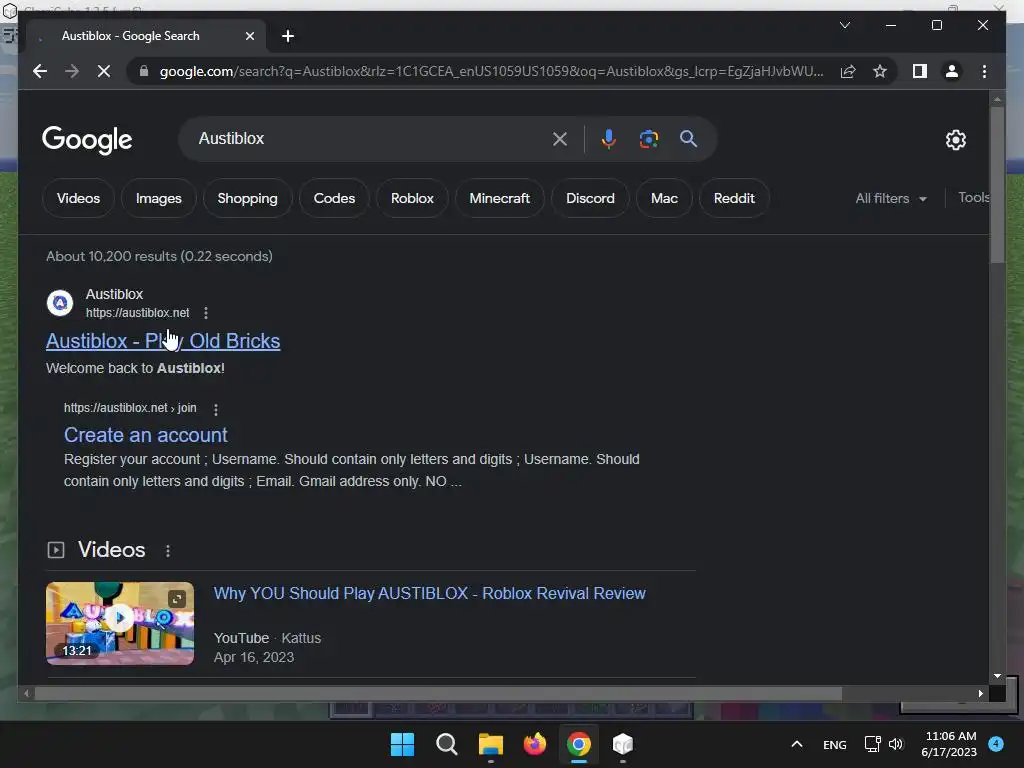Submit search with magnifier icon
Screen dimensions: 1024x768
pos(688,138)
